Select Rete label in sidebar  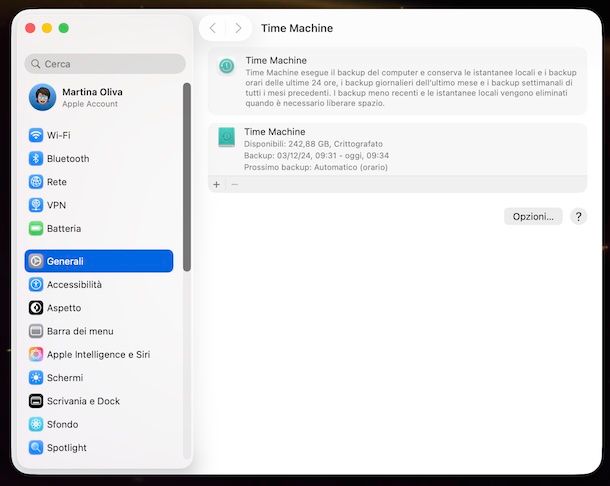[x=57, y=182]
